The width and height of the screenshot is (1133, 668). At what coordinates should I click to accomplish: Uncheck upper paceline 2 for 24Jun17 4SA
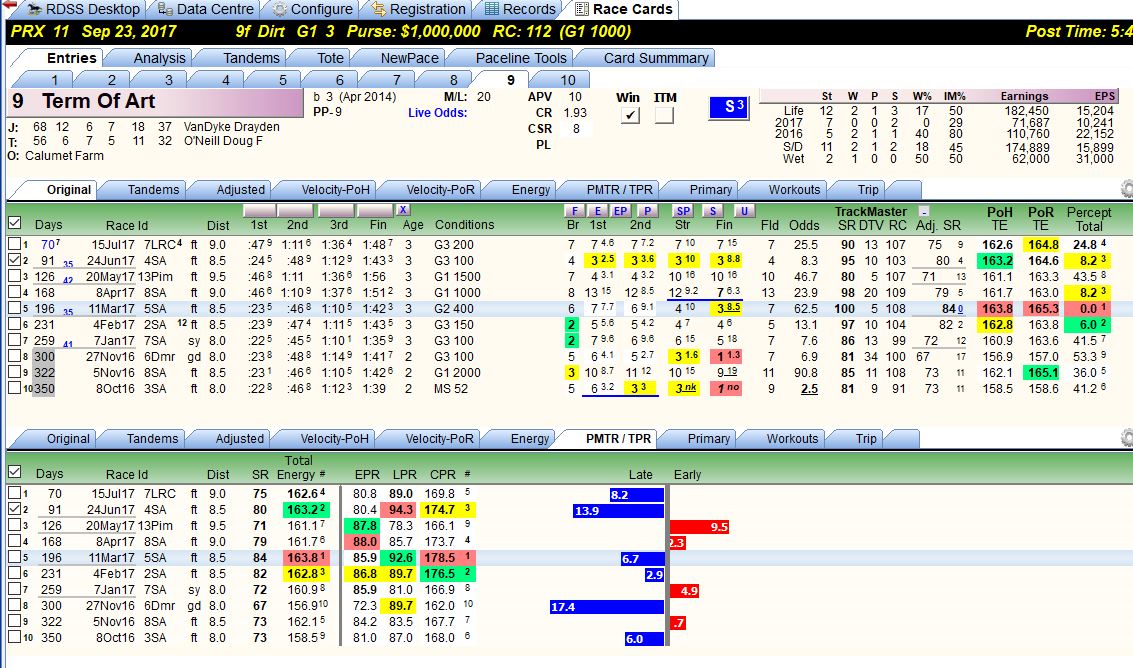[14, 260]
